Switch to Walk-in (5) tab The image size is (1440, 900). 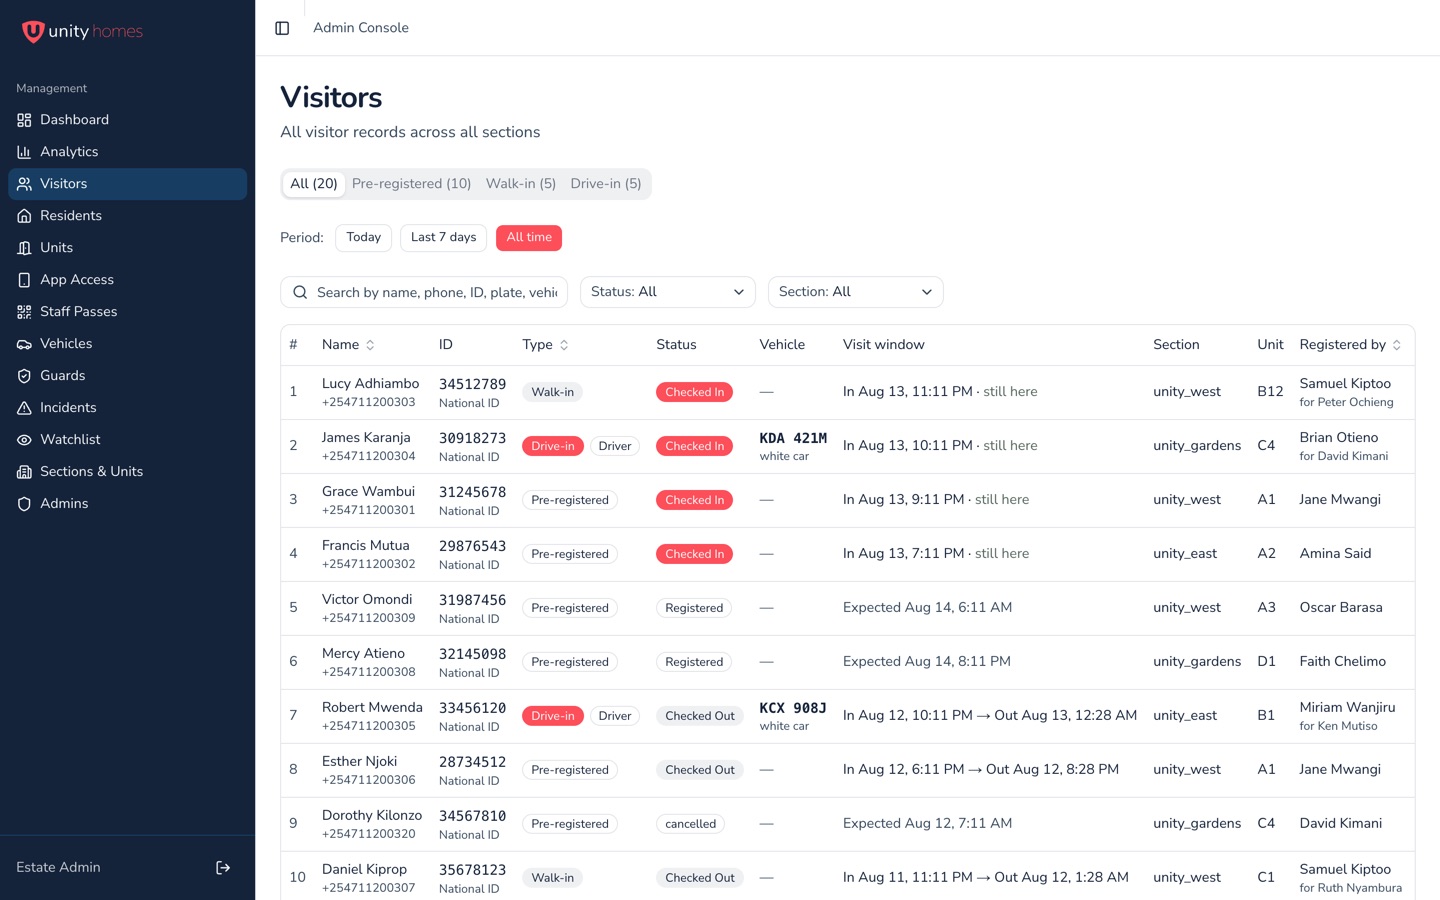point(521,184)
